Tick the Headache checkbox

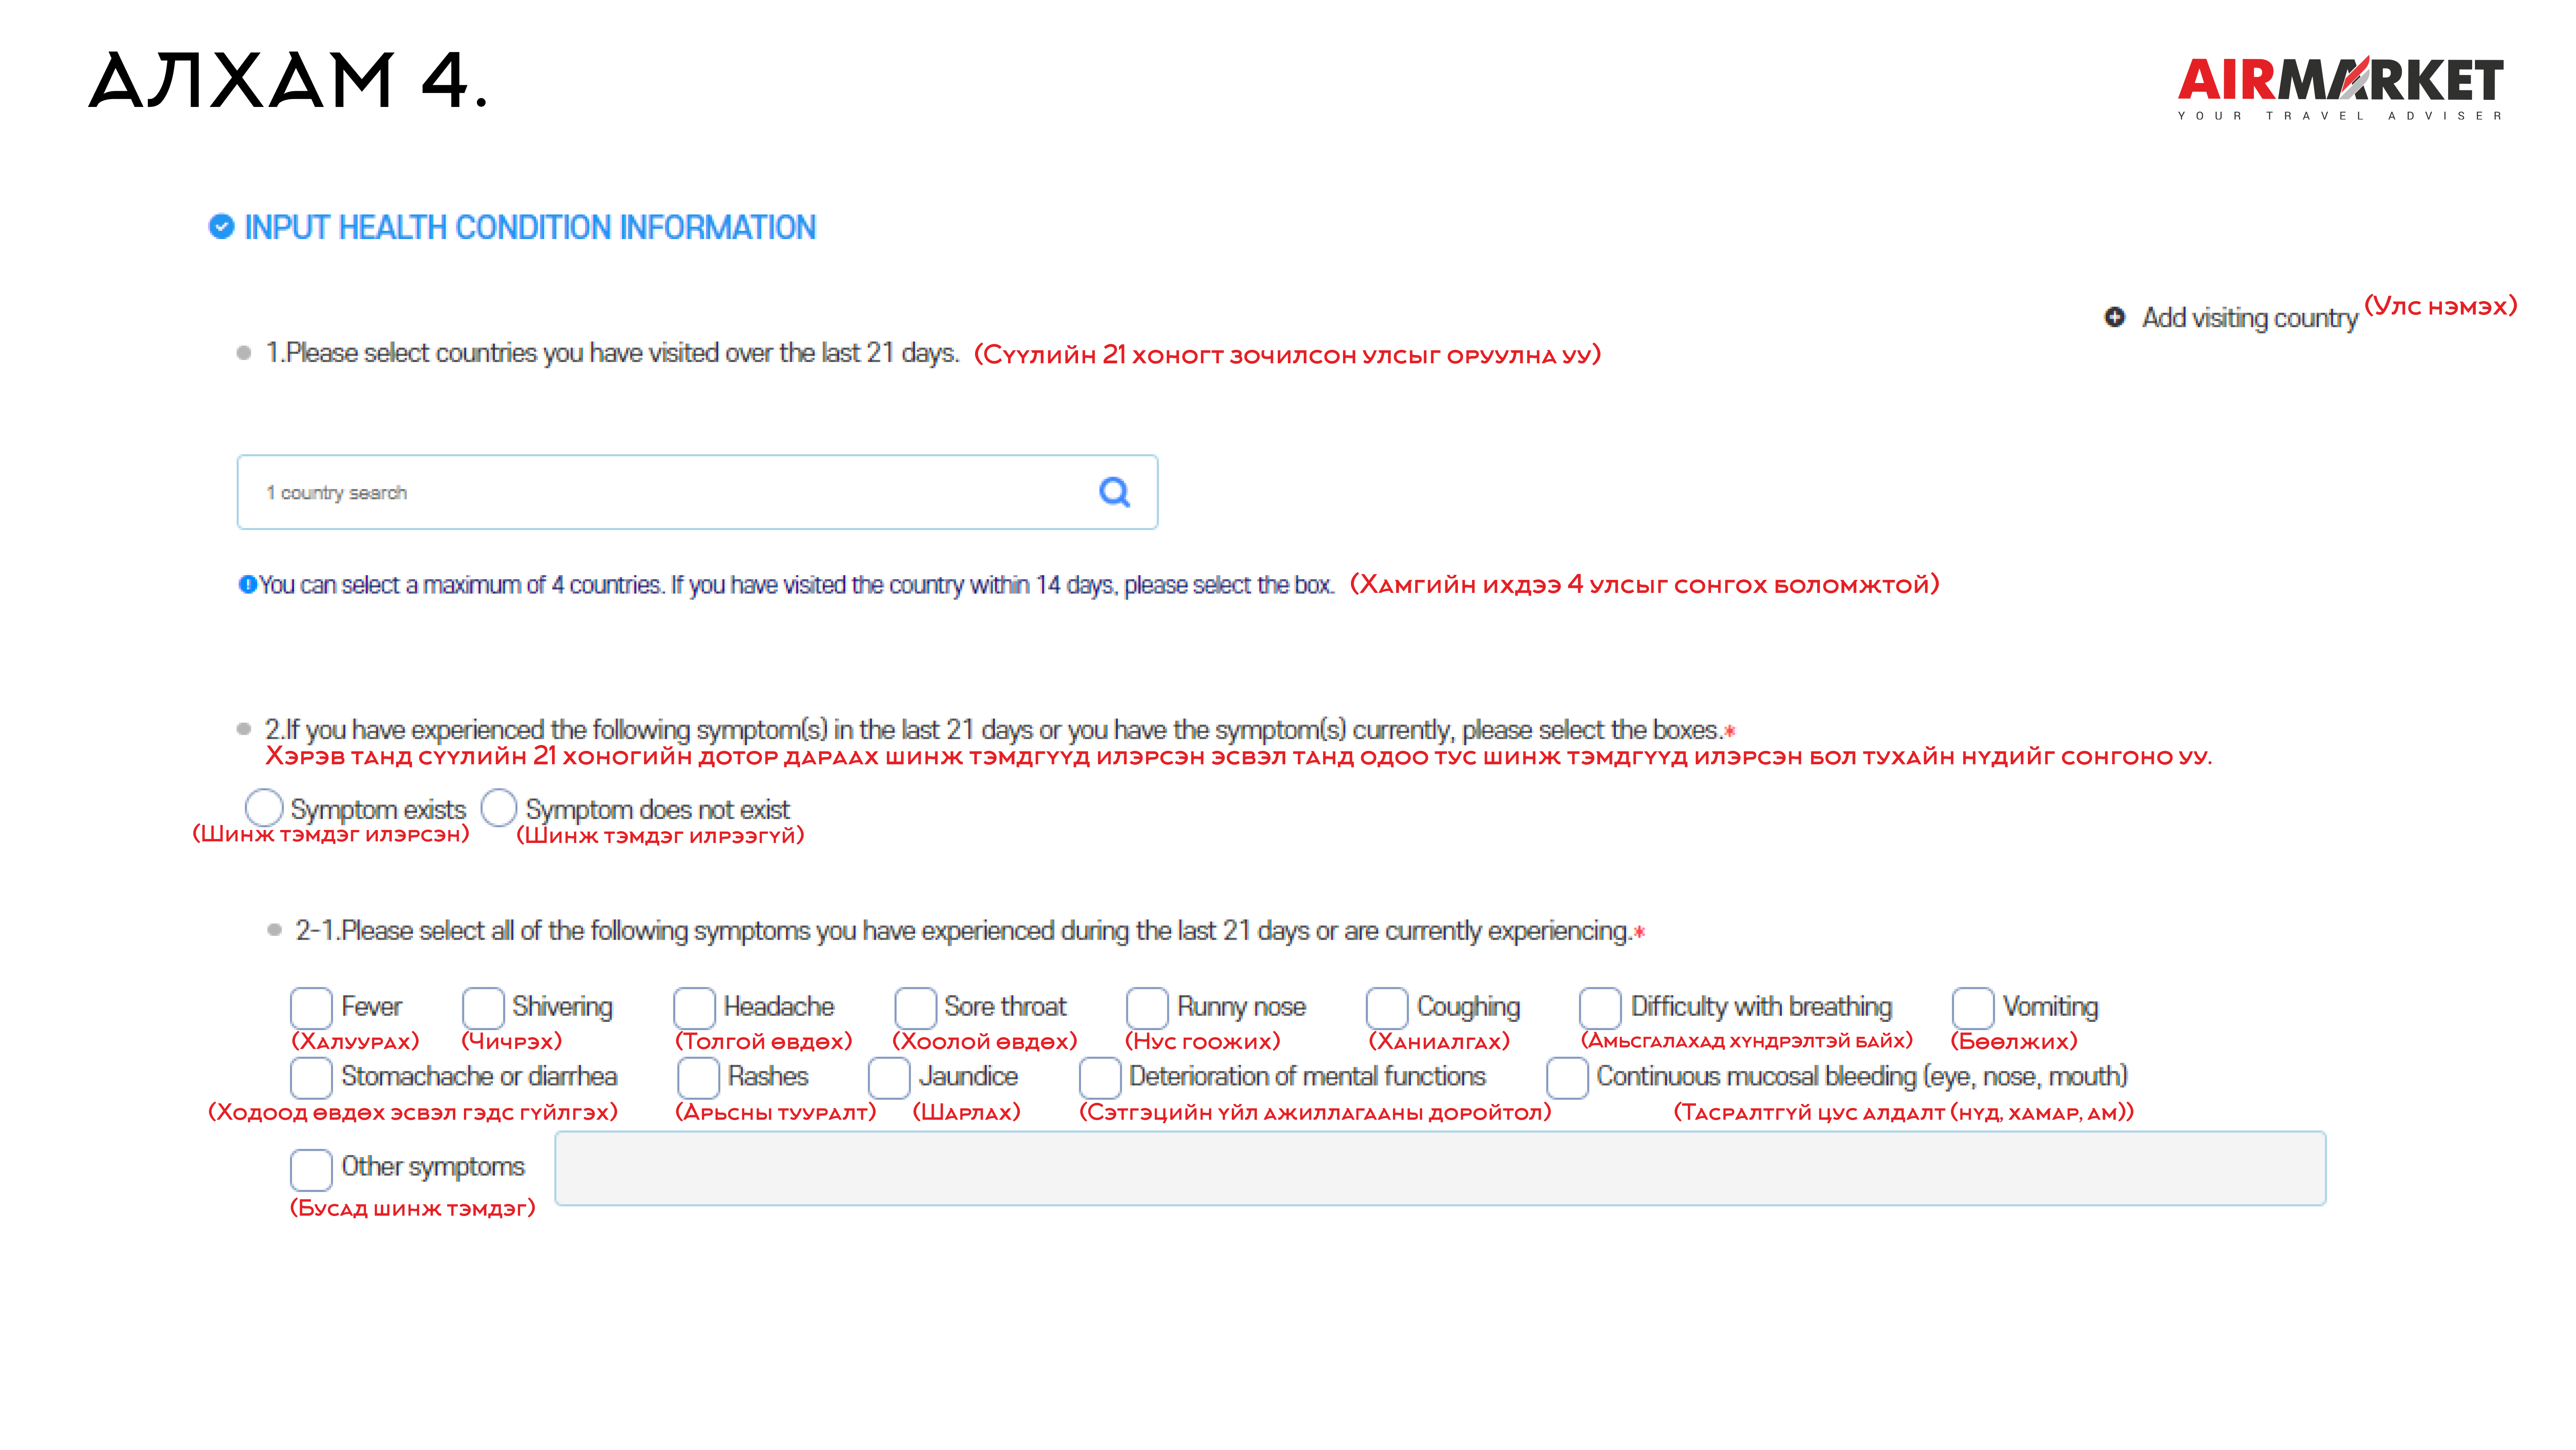[694, 1008]
